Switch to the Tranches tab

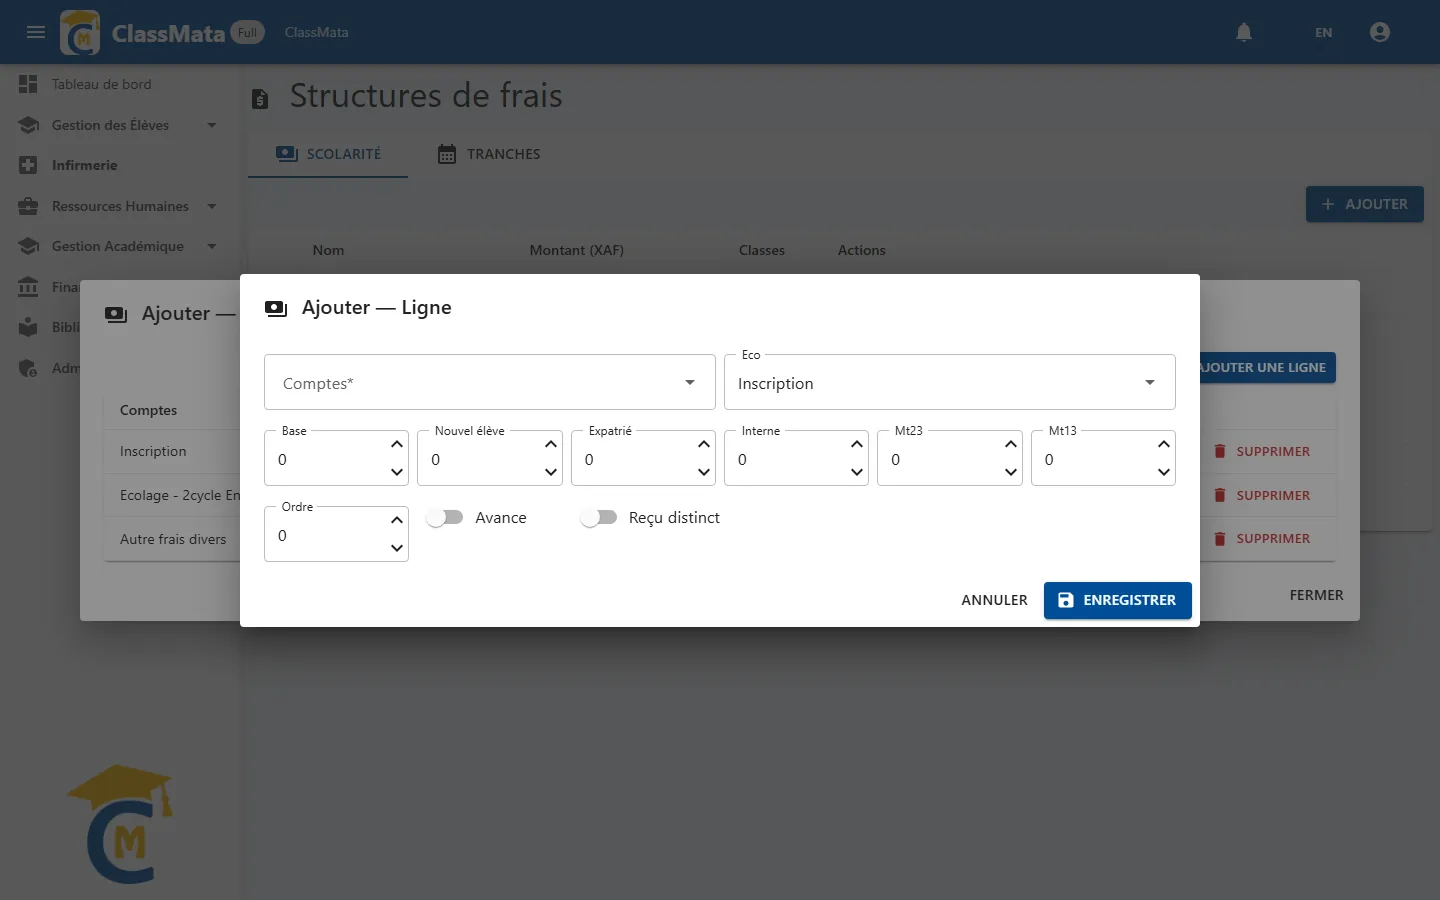tap(489, 154)
